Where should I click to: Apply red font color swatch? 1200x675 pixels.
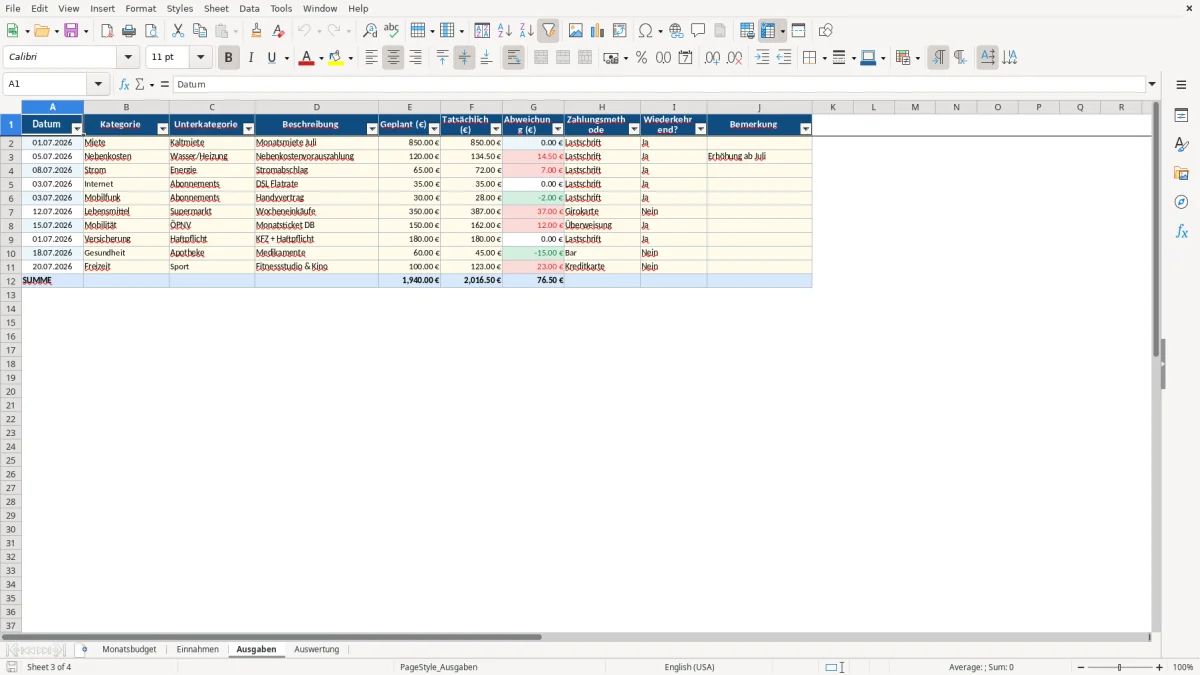(x=306, y=58)
